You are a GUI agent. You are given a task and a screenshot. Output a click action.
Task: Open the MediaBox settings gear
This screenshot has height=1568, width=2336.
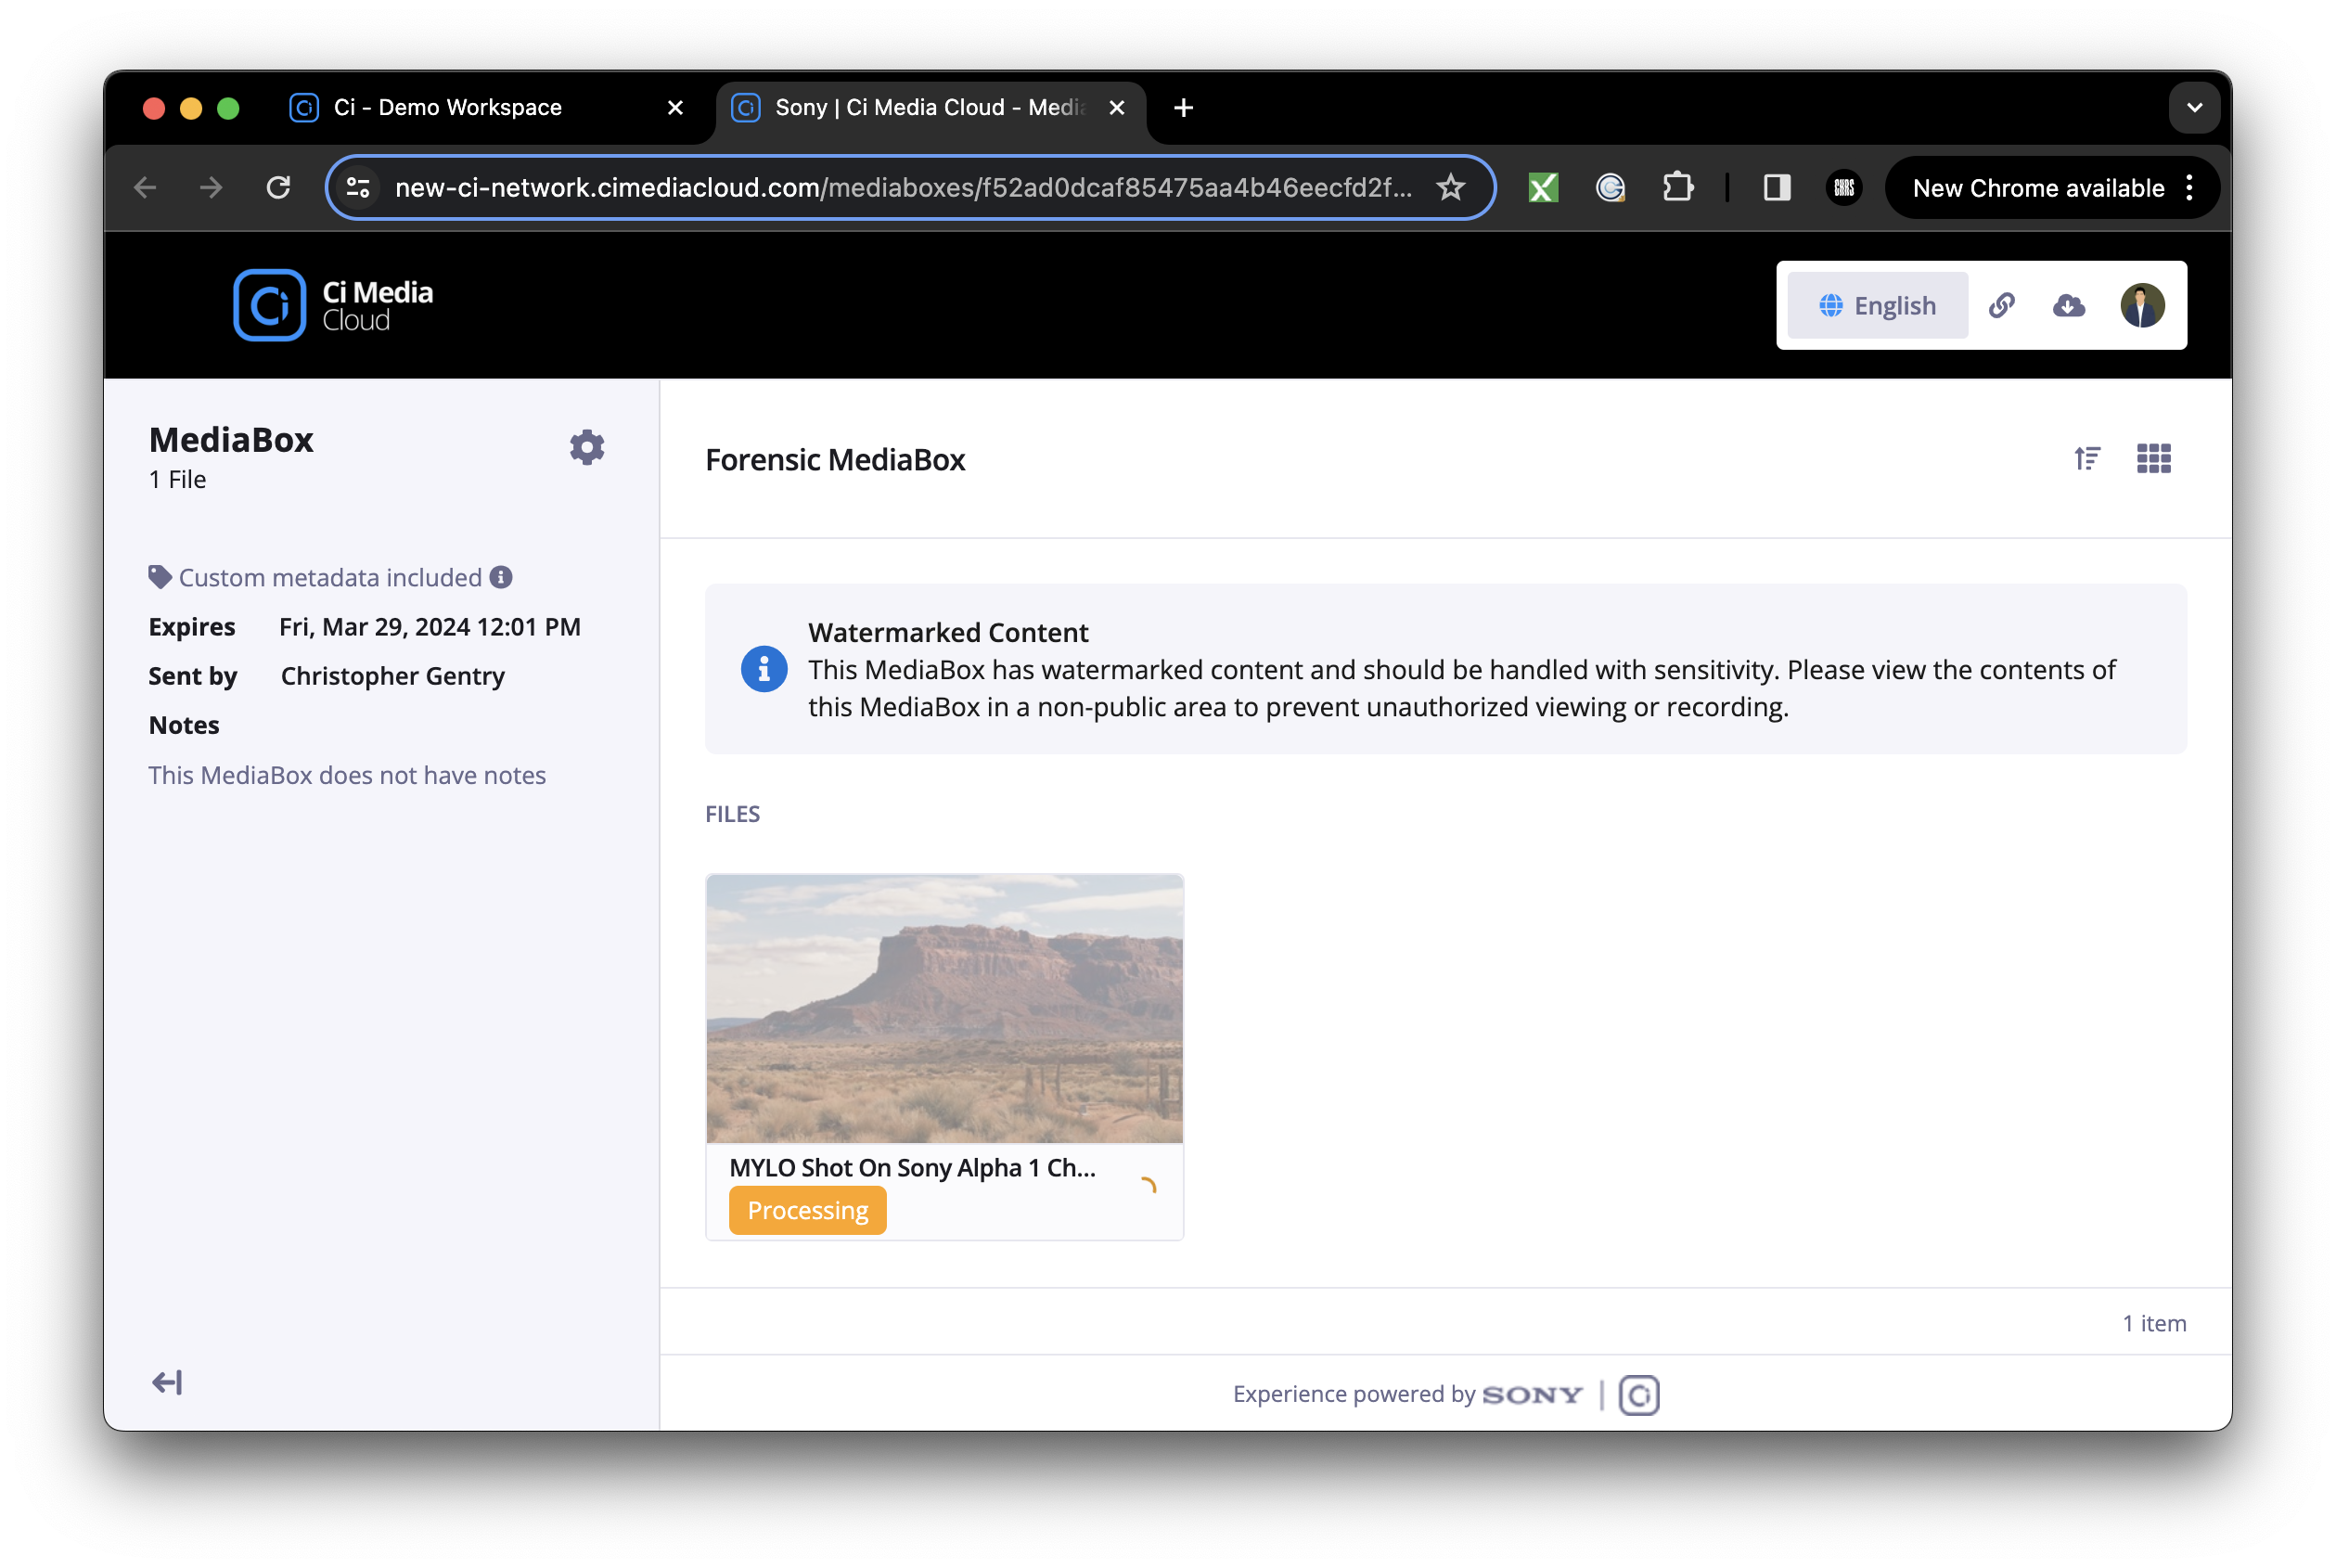587,447
